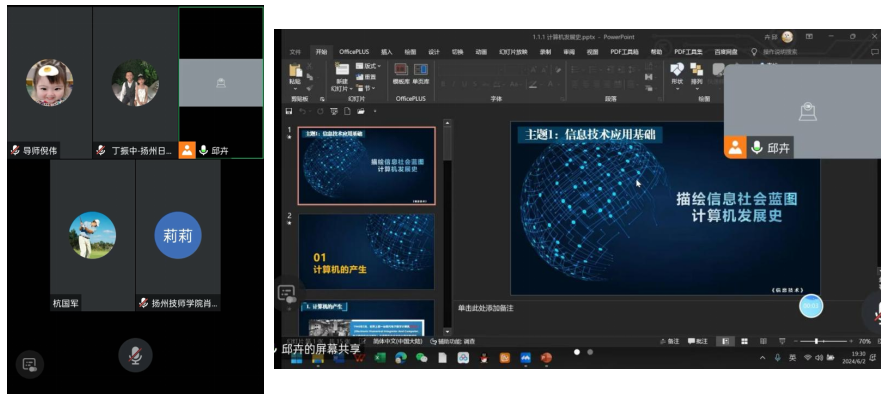This screenshot has height=402, width=883.
Task: Adjust the zoom slider handle in status bar
Action: click(816, 341)
